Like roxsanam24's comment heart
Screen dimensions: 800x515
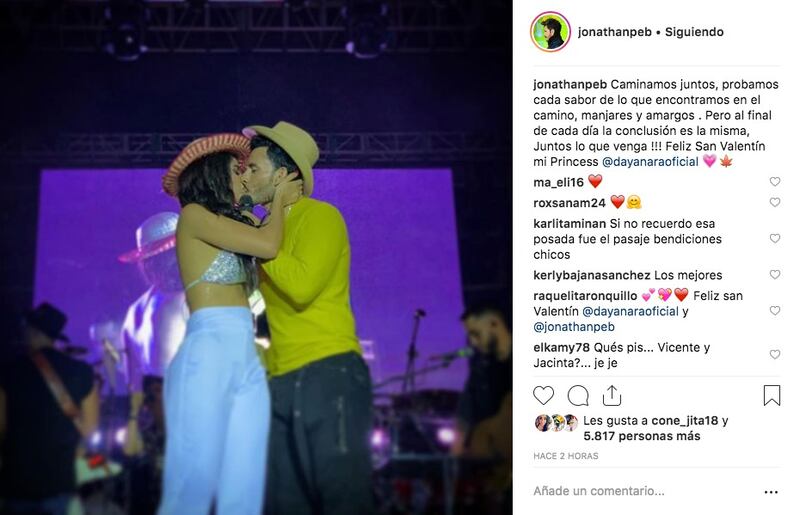(775, 203)
